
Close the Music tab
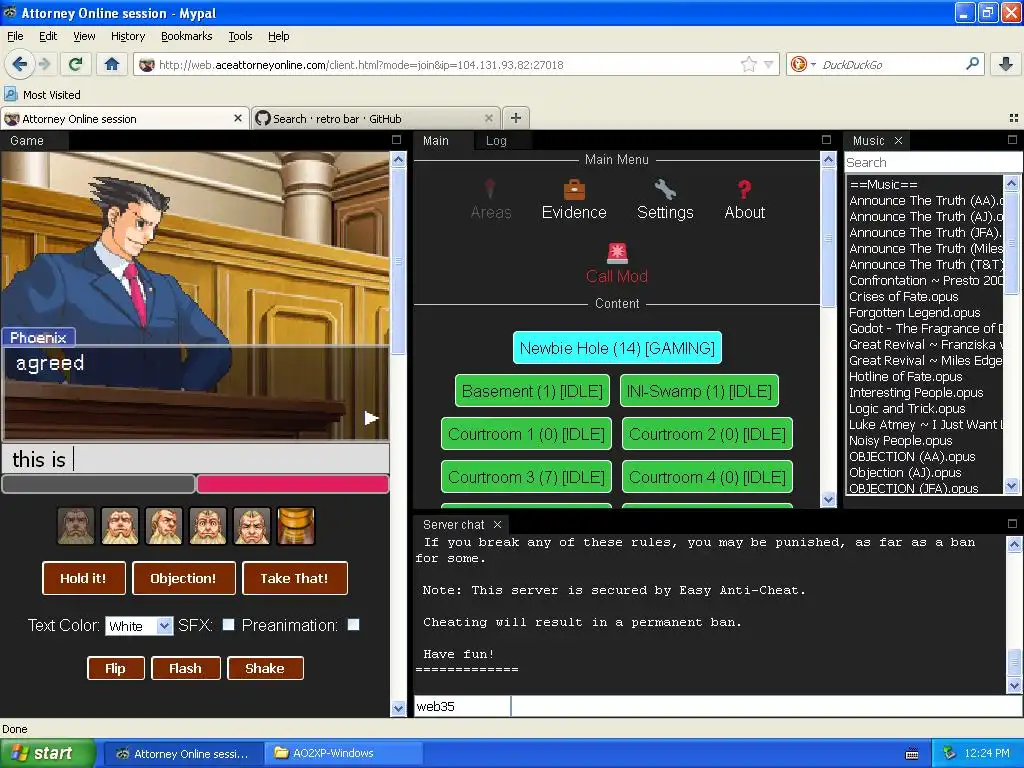(x=899, y=140)
